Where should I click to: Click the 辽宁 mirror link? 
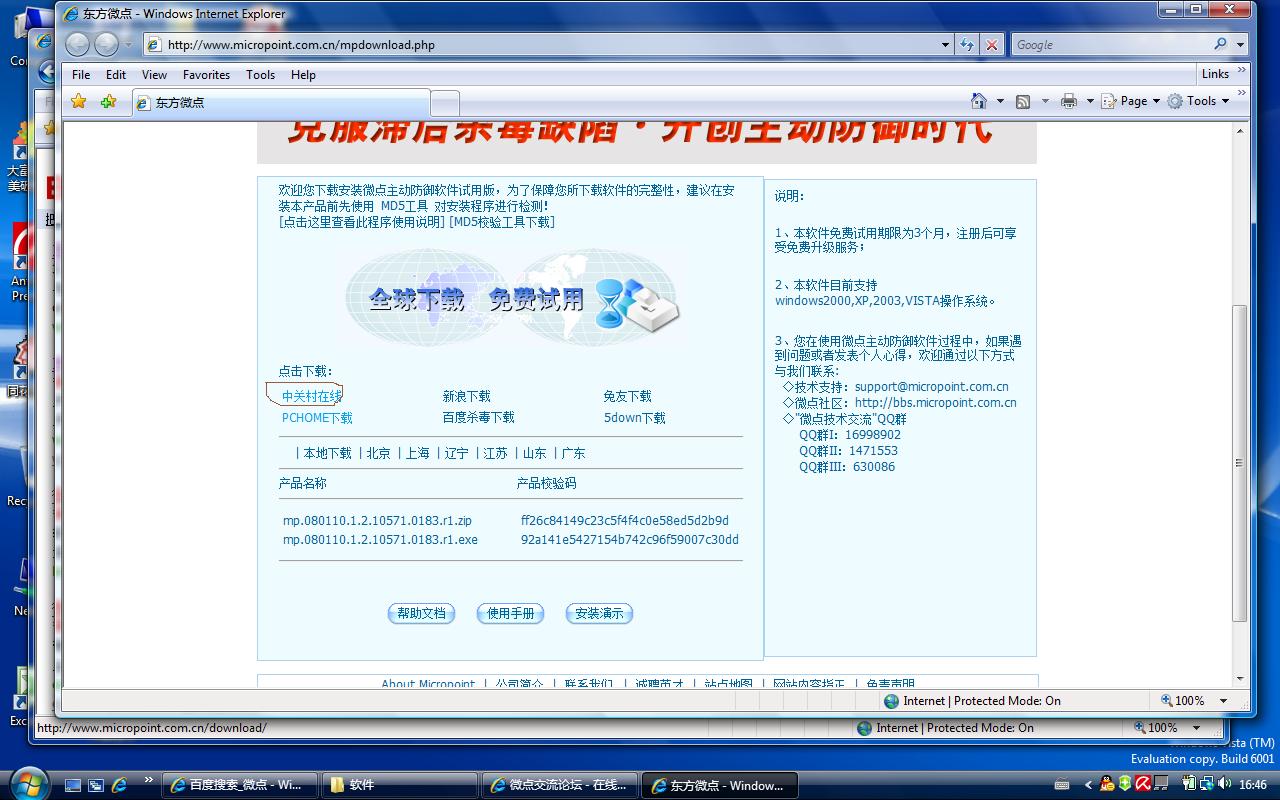tap(457, 453)
